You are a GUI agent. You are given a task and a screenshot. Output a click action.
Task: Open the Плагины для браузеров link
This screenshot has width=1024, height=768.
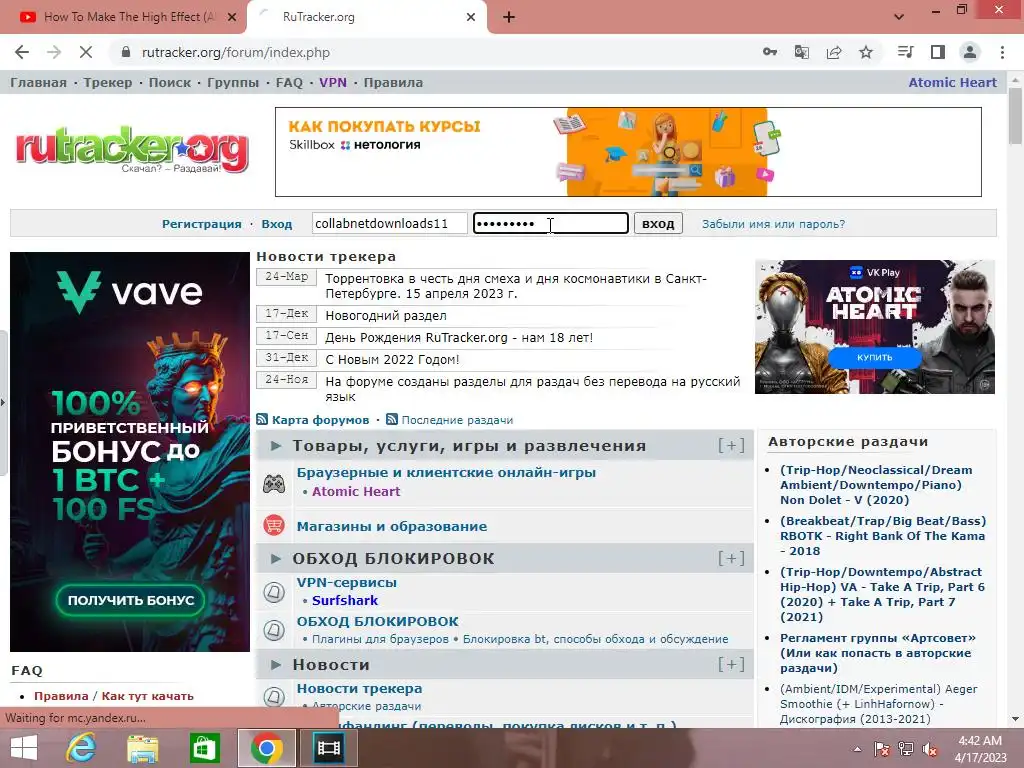pos(380,639)
